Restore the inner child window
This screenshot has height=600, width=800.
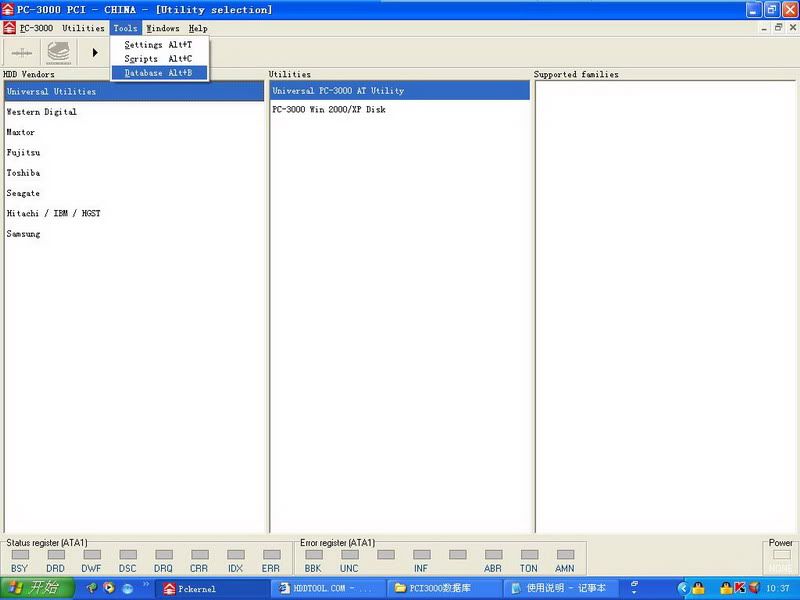coord(778,28)
